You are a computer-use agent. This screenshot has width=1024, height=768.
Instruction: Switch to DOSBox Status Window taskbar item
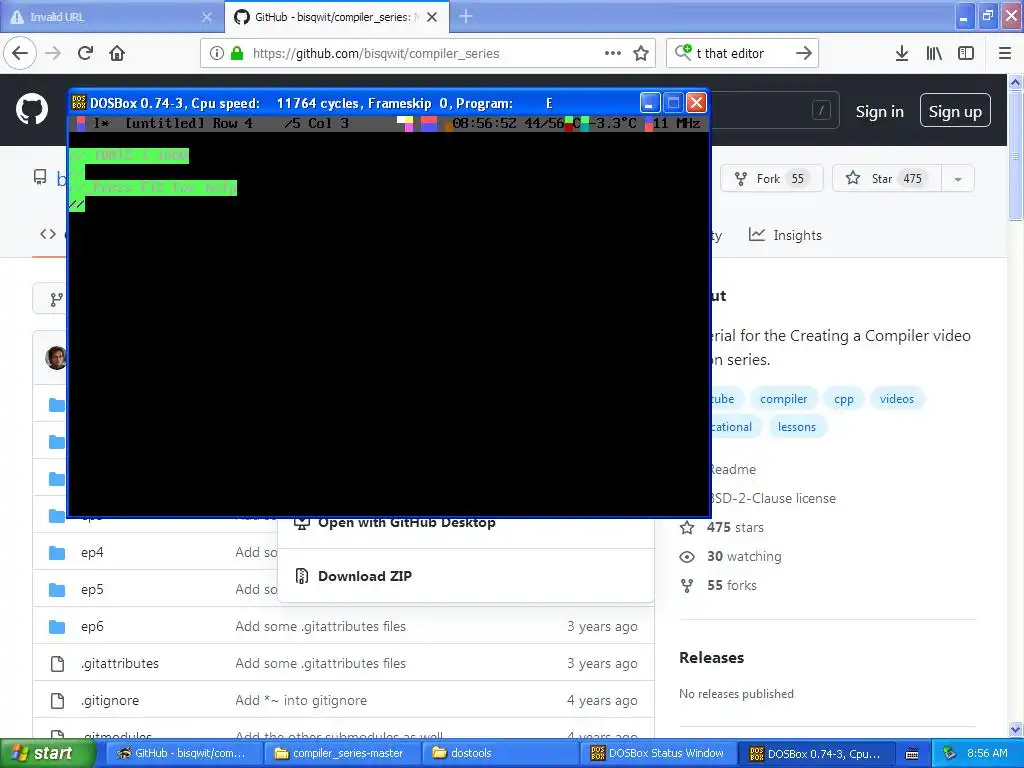tap(657, 753)
